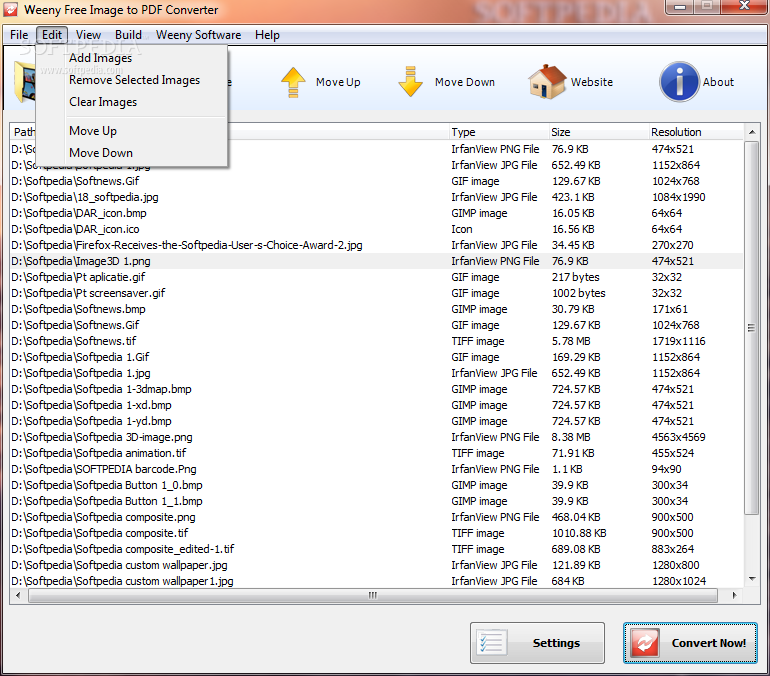Click the horizontal scrollbar right arrow

pos(735,595)
